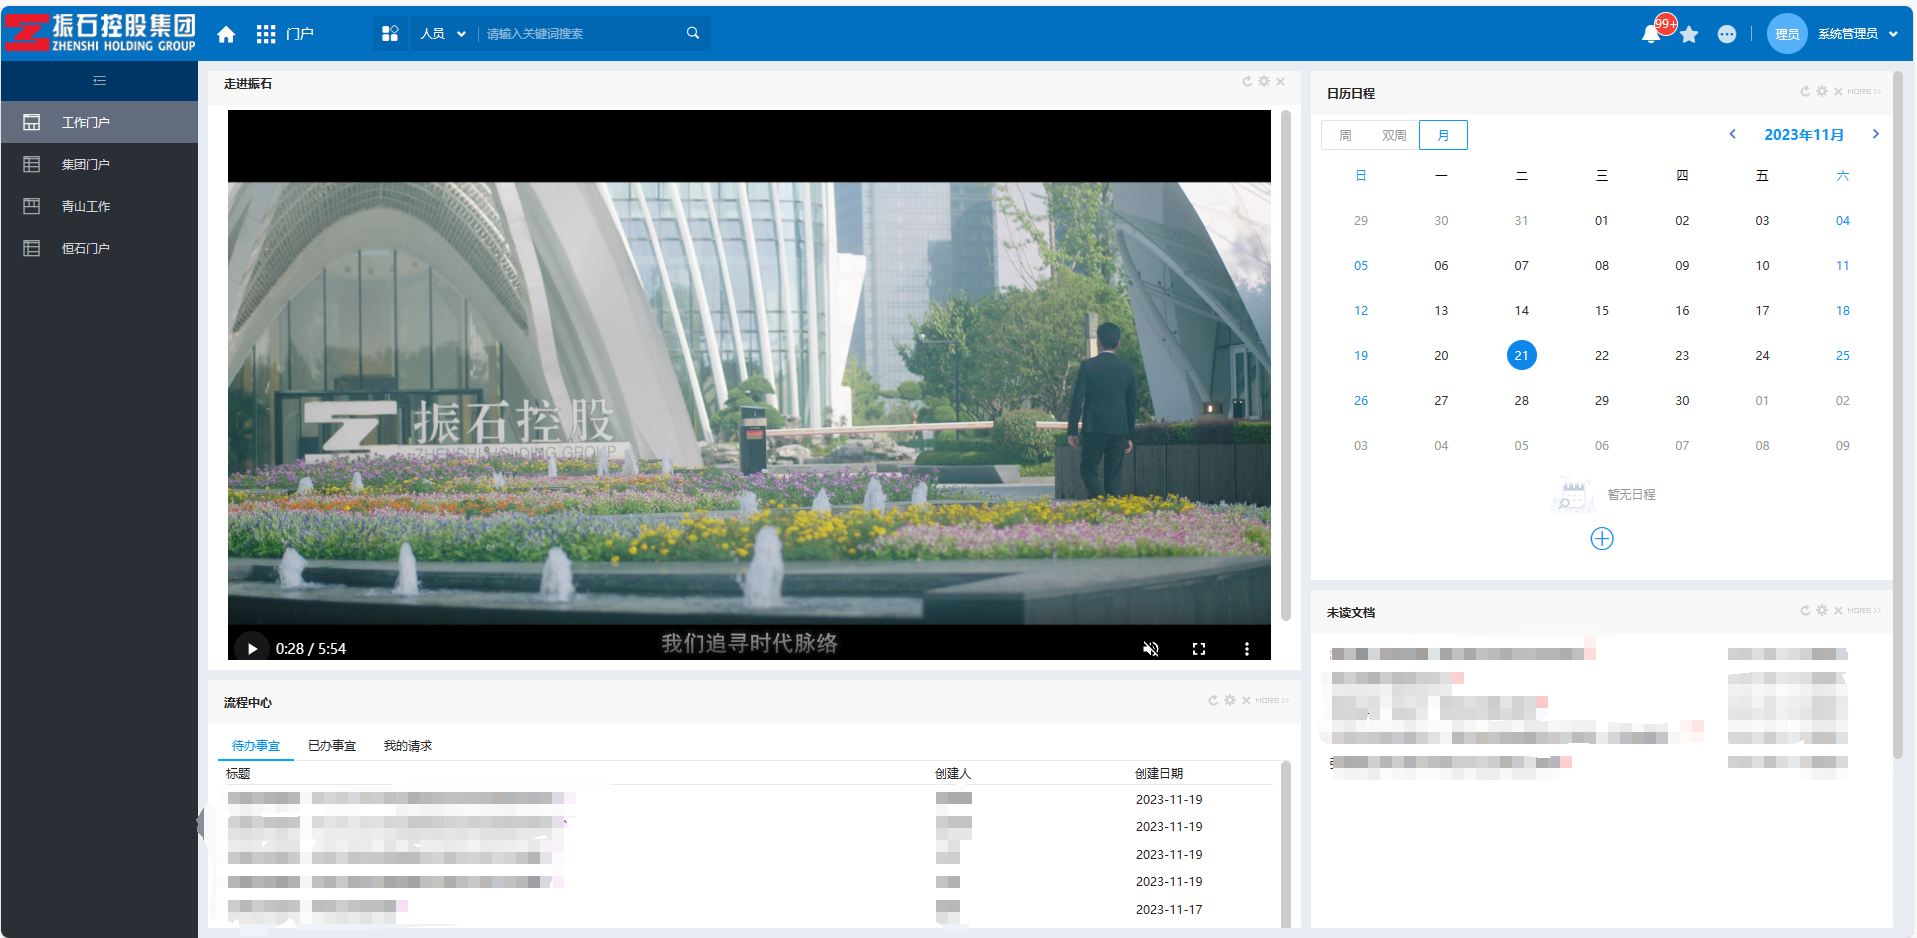Click the search magnifier icon

(693, 33)
